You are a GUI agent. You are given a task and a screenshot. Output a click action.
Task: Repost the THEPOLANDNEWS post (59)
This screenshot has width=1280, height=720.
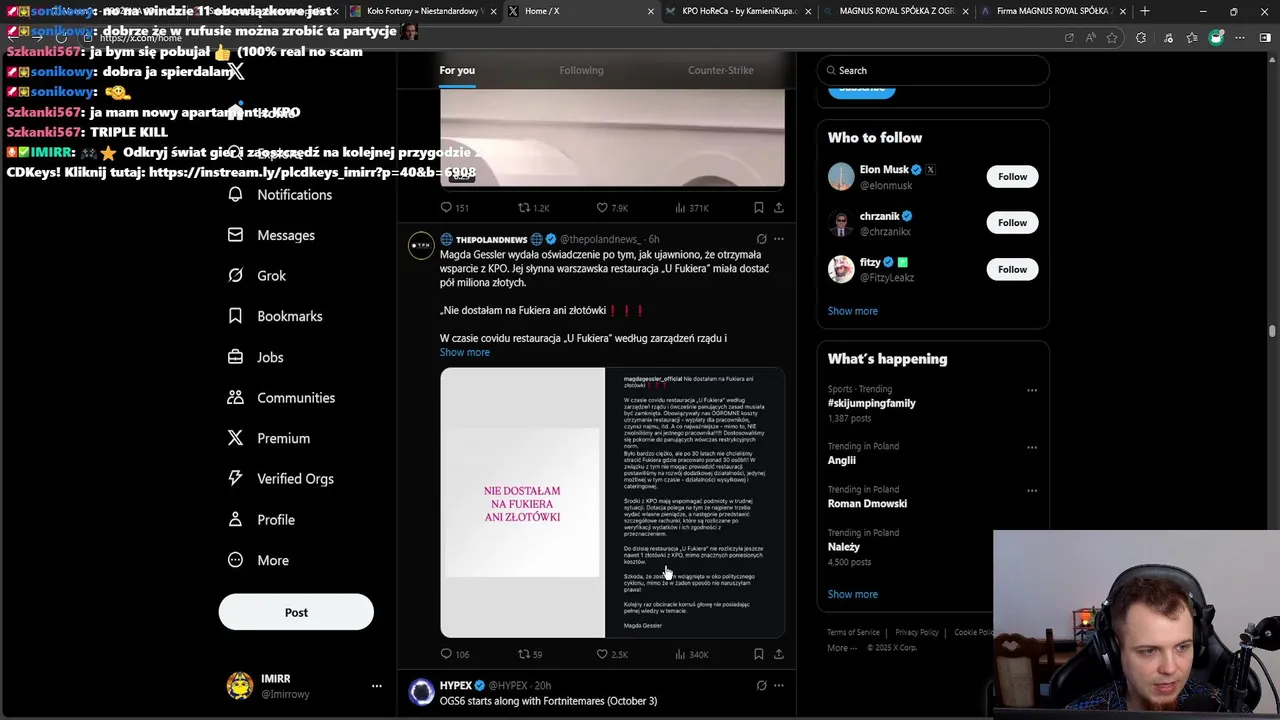pos(530,654)
